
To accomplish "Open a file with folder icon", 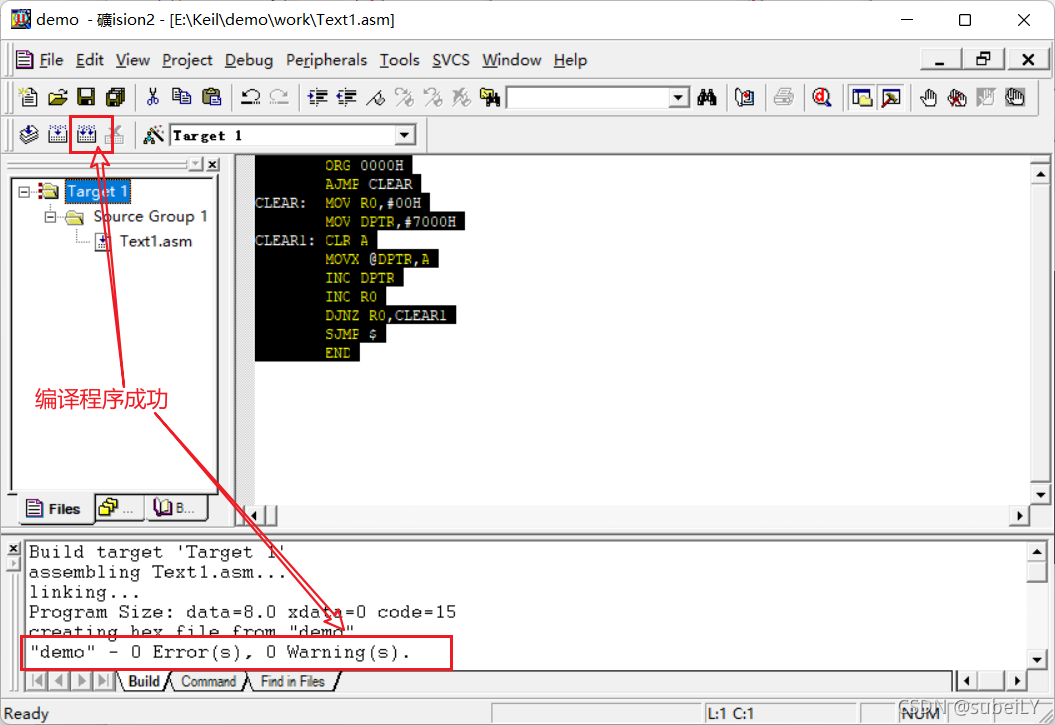I will 58,98.
